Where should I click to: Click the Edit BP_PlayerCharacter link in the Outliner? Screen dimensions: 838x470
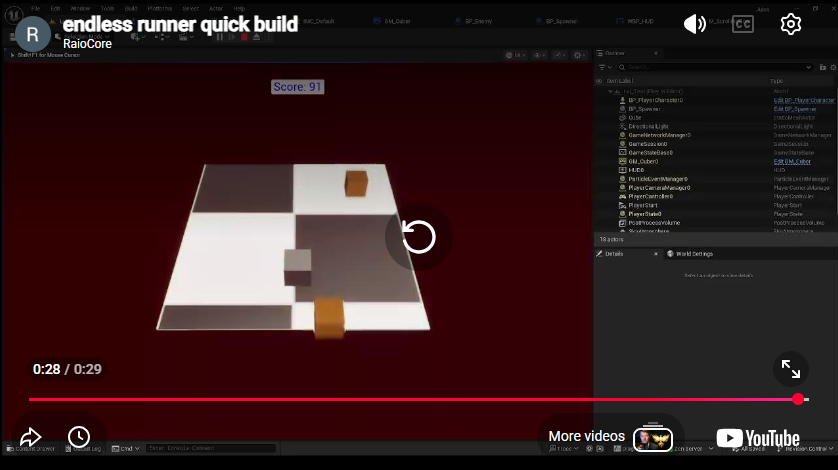pos(804,100)
